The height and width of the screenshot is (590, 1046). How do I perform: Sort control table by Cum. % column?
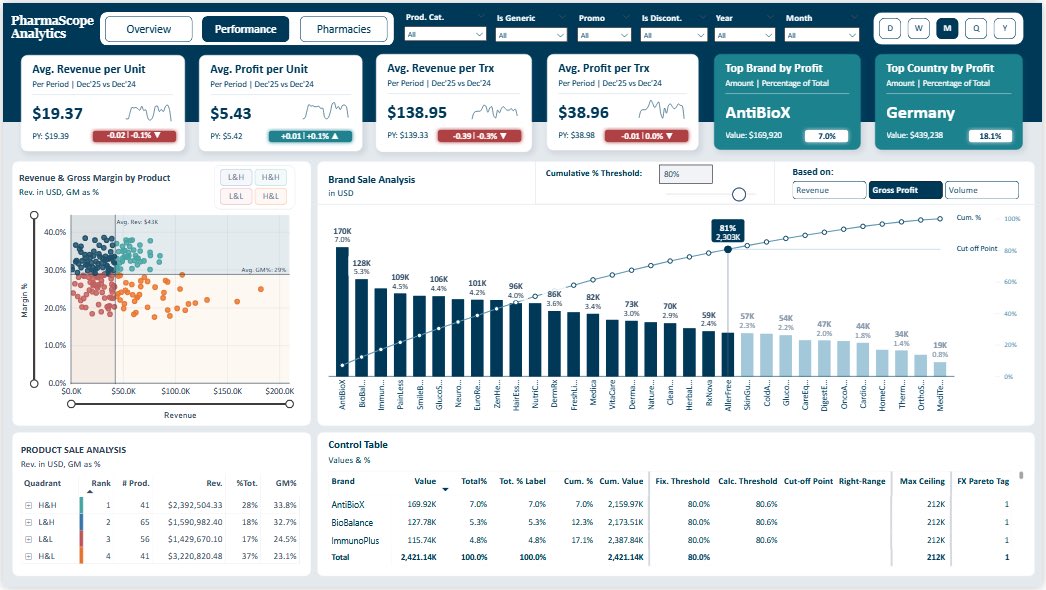(578, 481)
